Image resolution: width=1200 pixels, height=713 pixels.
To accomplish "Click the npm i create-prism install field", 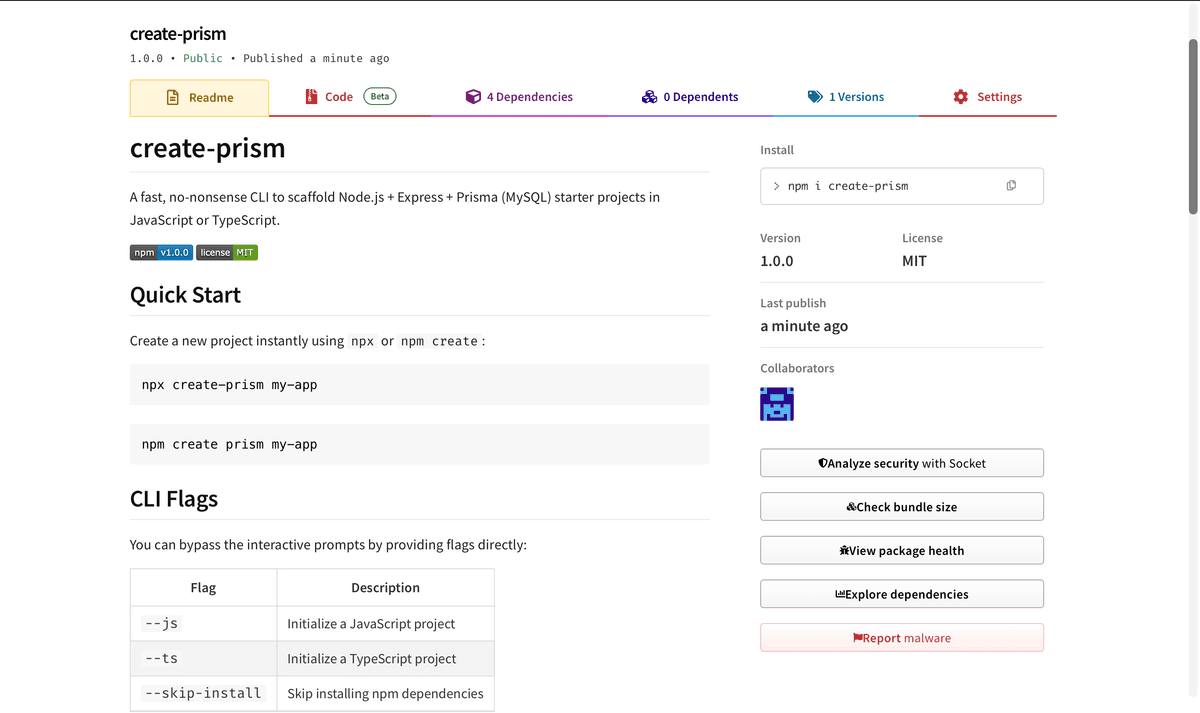I will point(902,186).
